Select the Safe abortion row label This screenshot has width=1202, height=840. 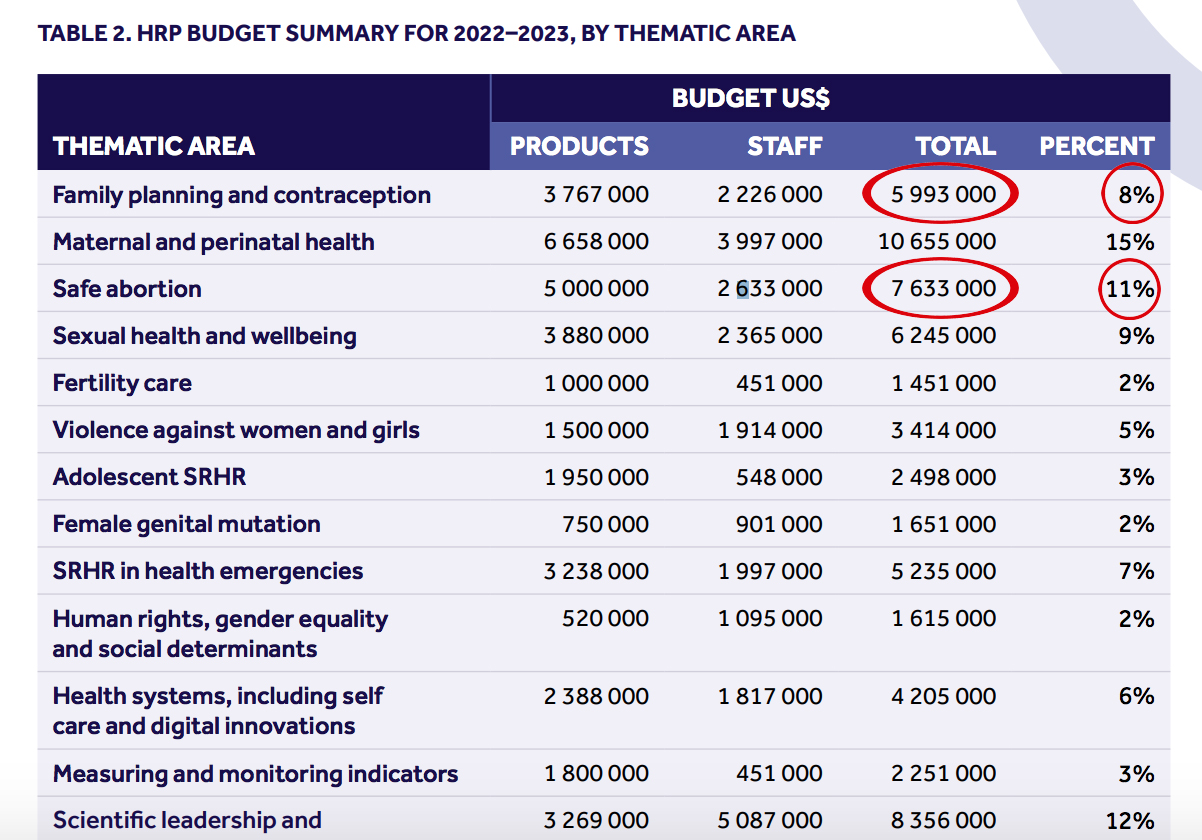click(x=127, y=289)
